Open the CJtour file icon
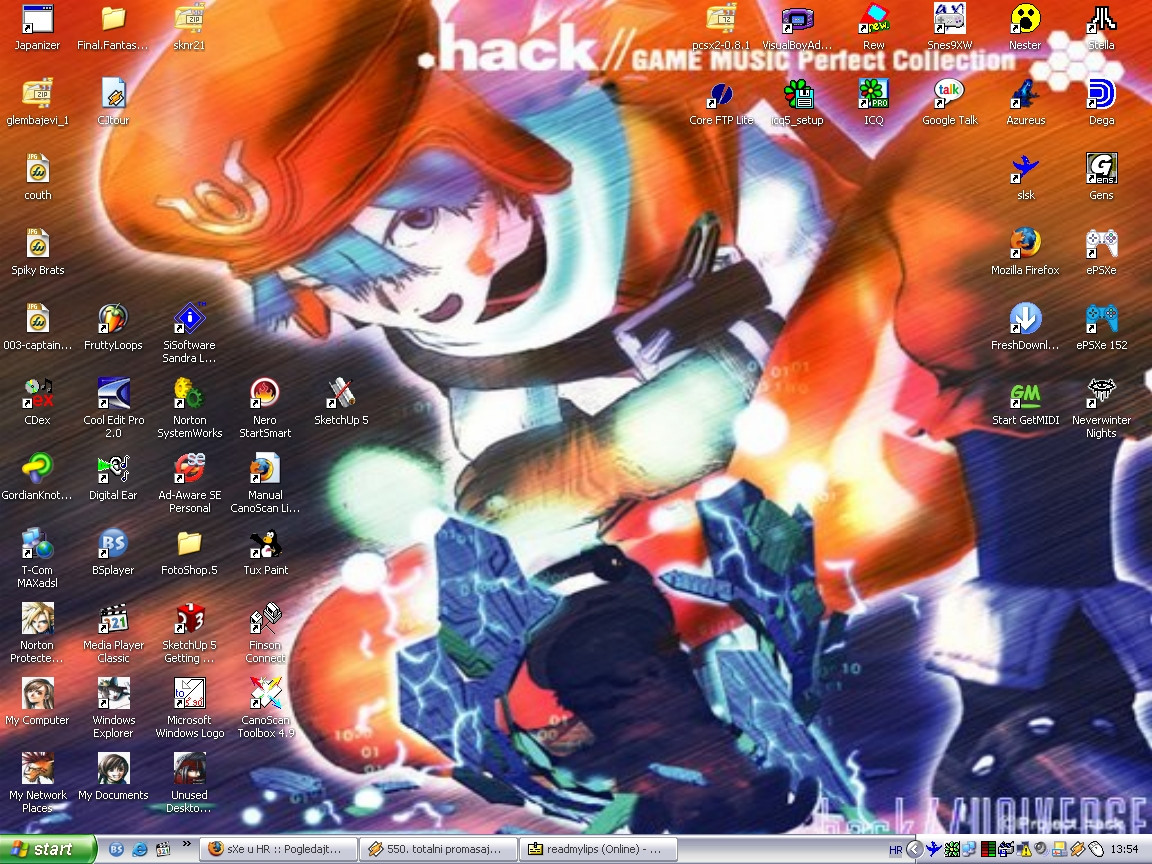 [x=113, y=102]
